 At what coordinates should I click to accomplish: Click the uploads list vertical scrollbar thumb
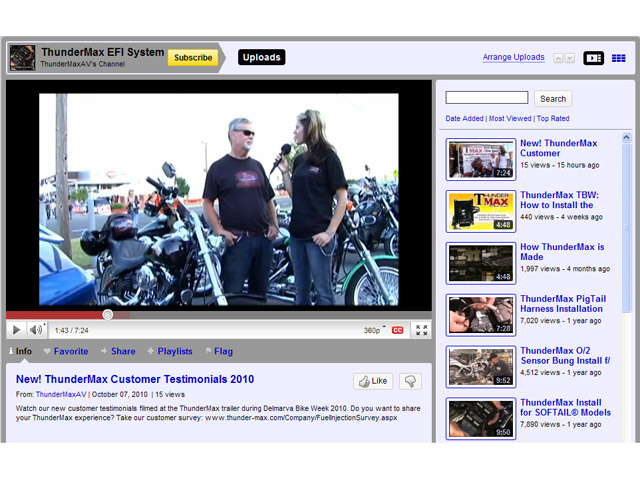(x=626, y=228)
